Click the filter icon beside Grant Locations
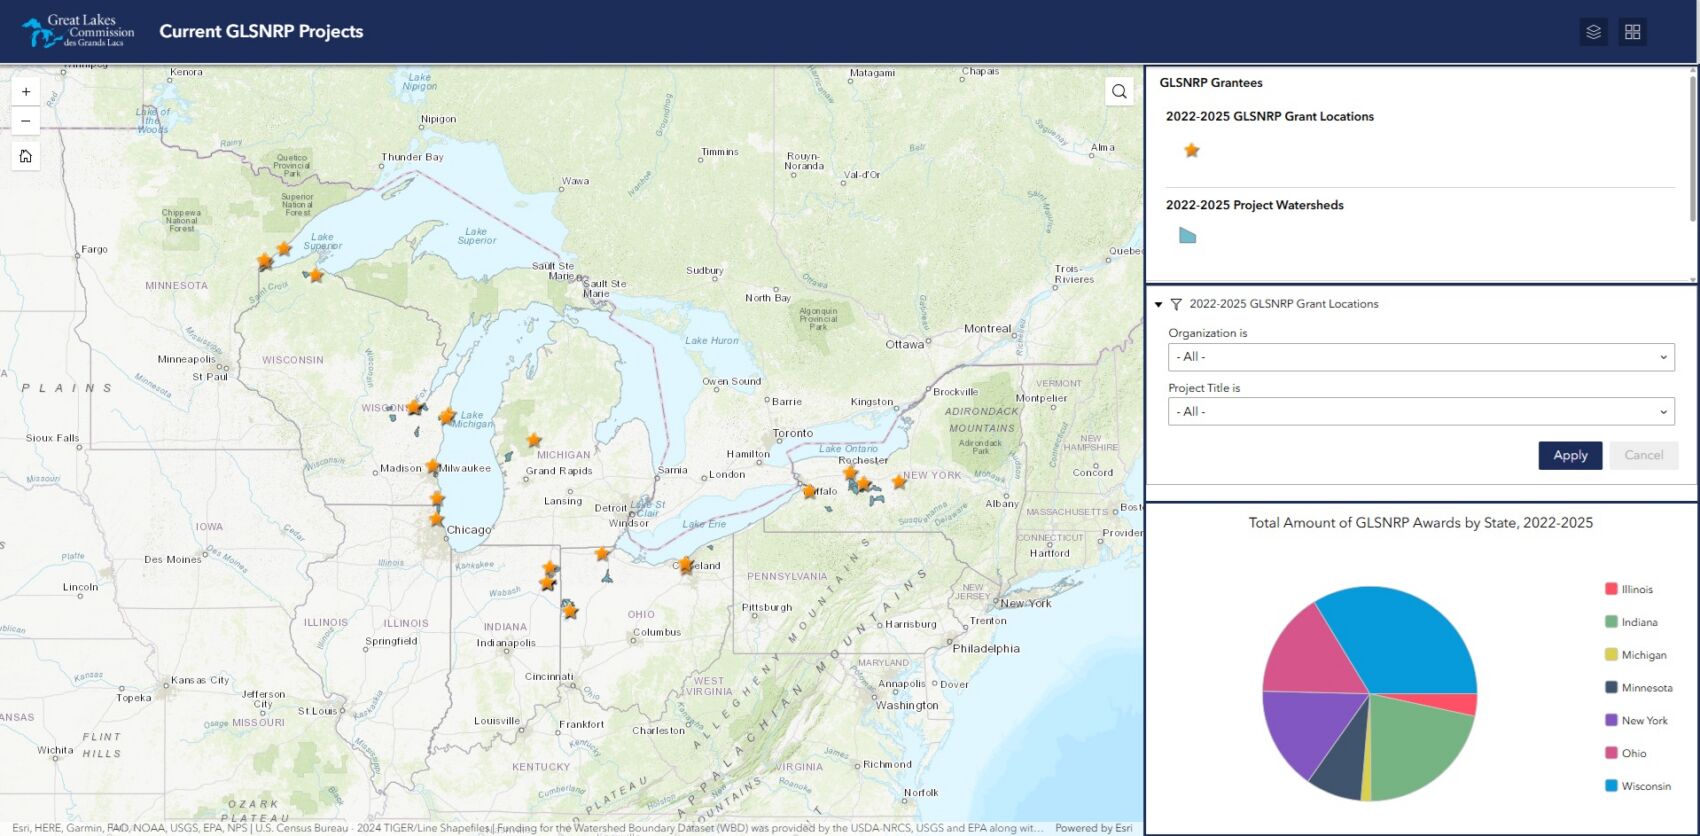This screenshot has height=836, width=1700. [1176, 304]
